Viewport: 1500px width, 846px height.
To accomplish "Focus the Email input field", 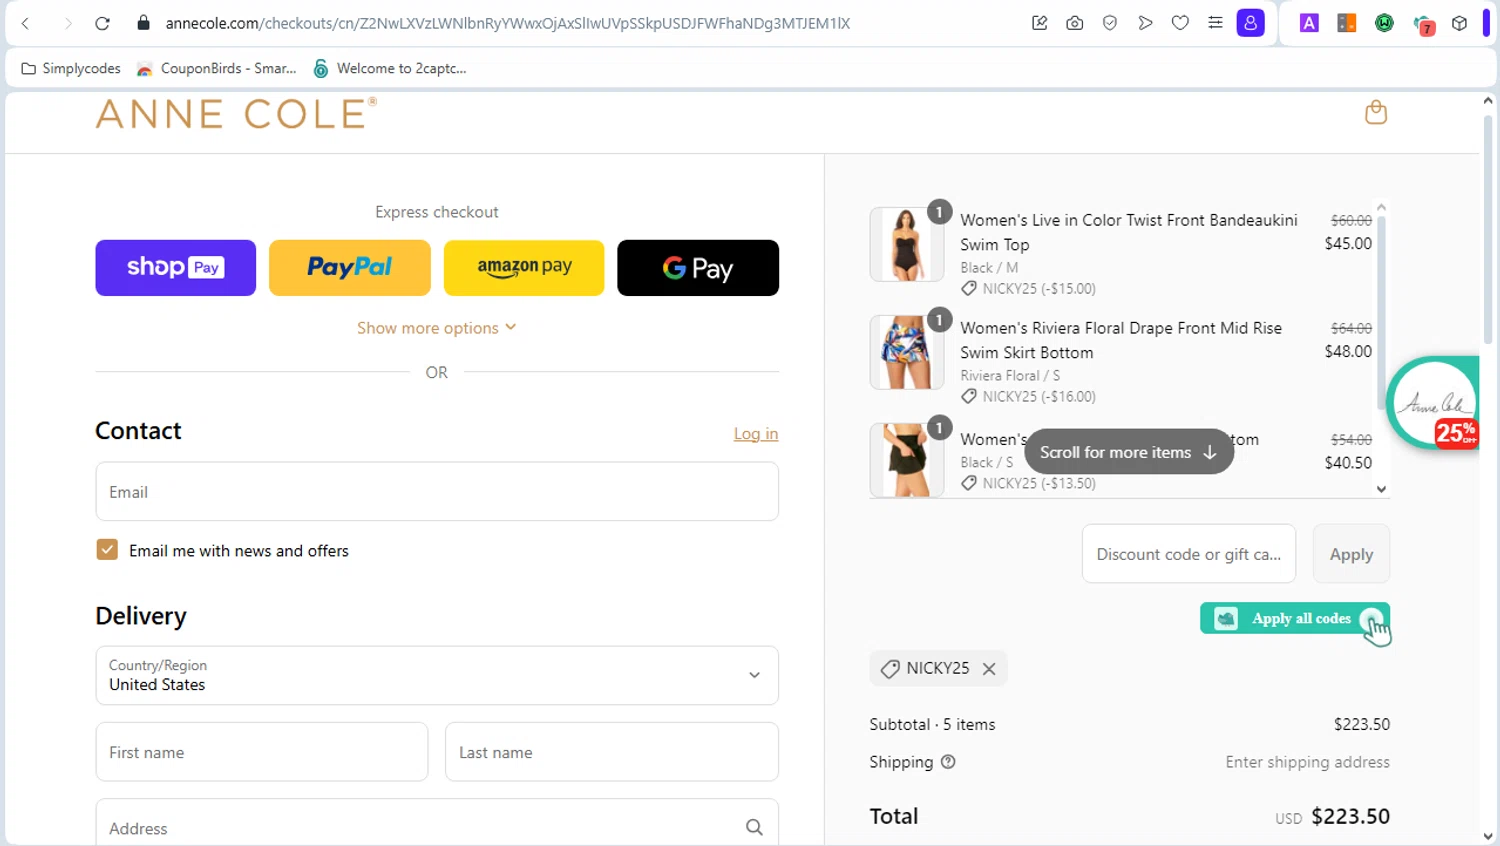I will pyautogui.click(x=437, y=491).
